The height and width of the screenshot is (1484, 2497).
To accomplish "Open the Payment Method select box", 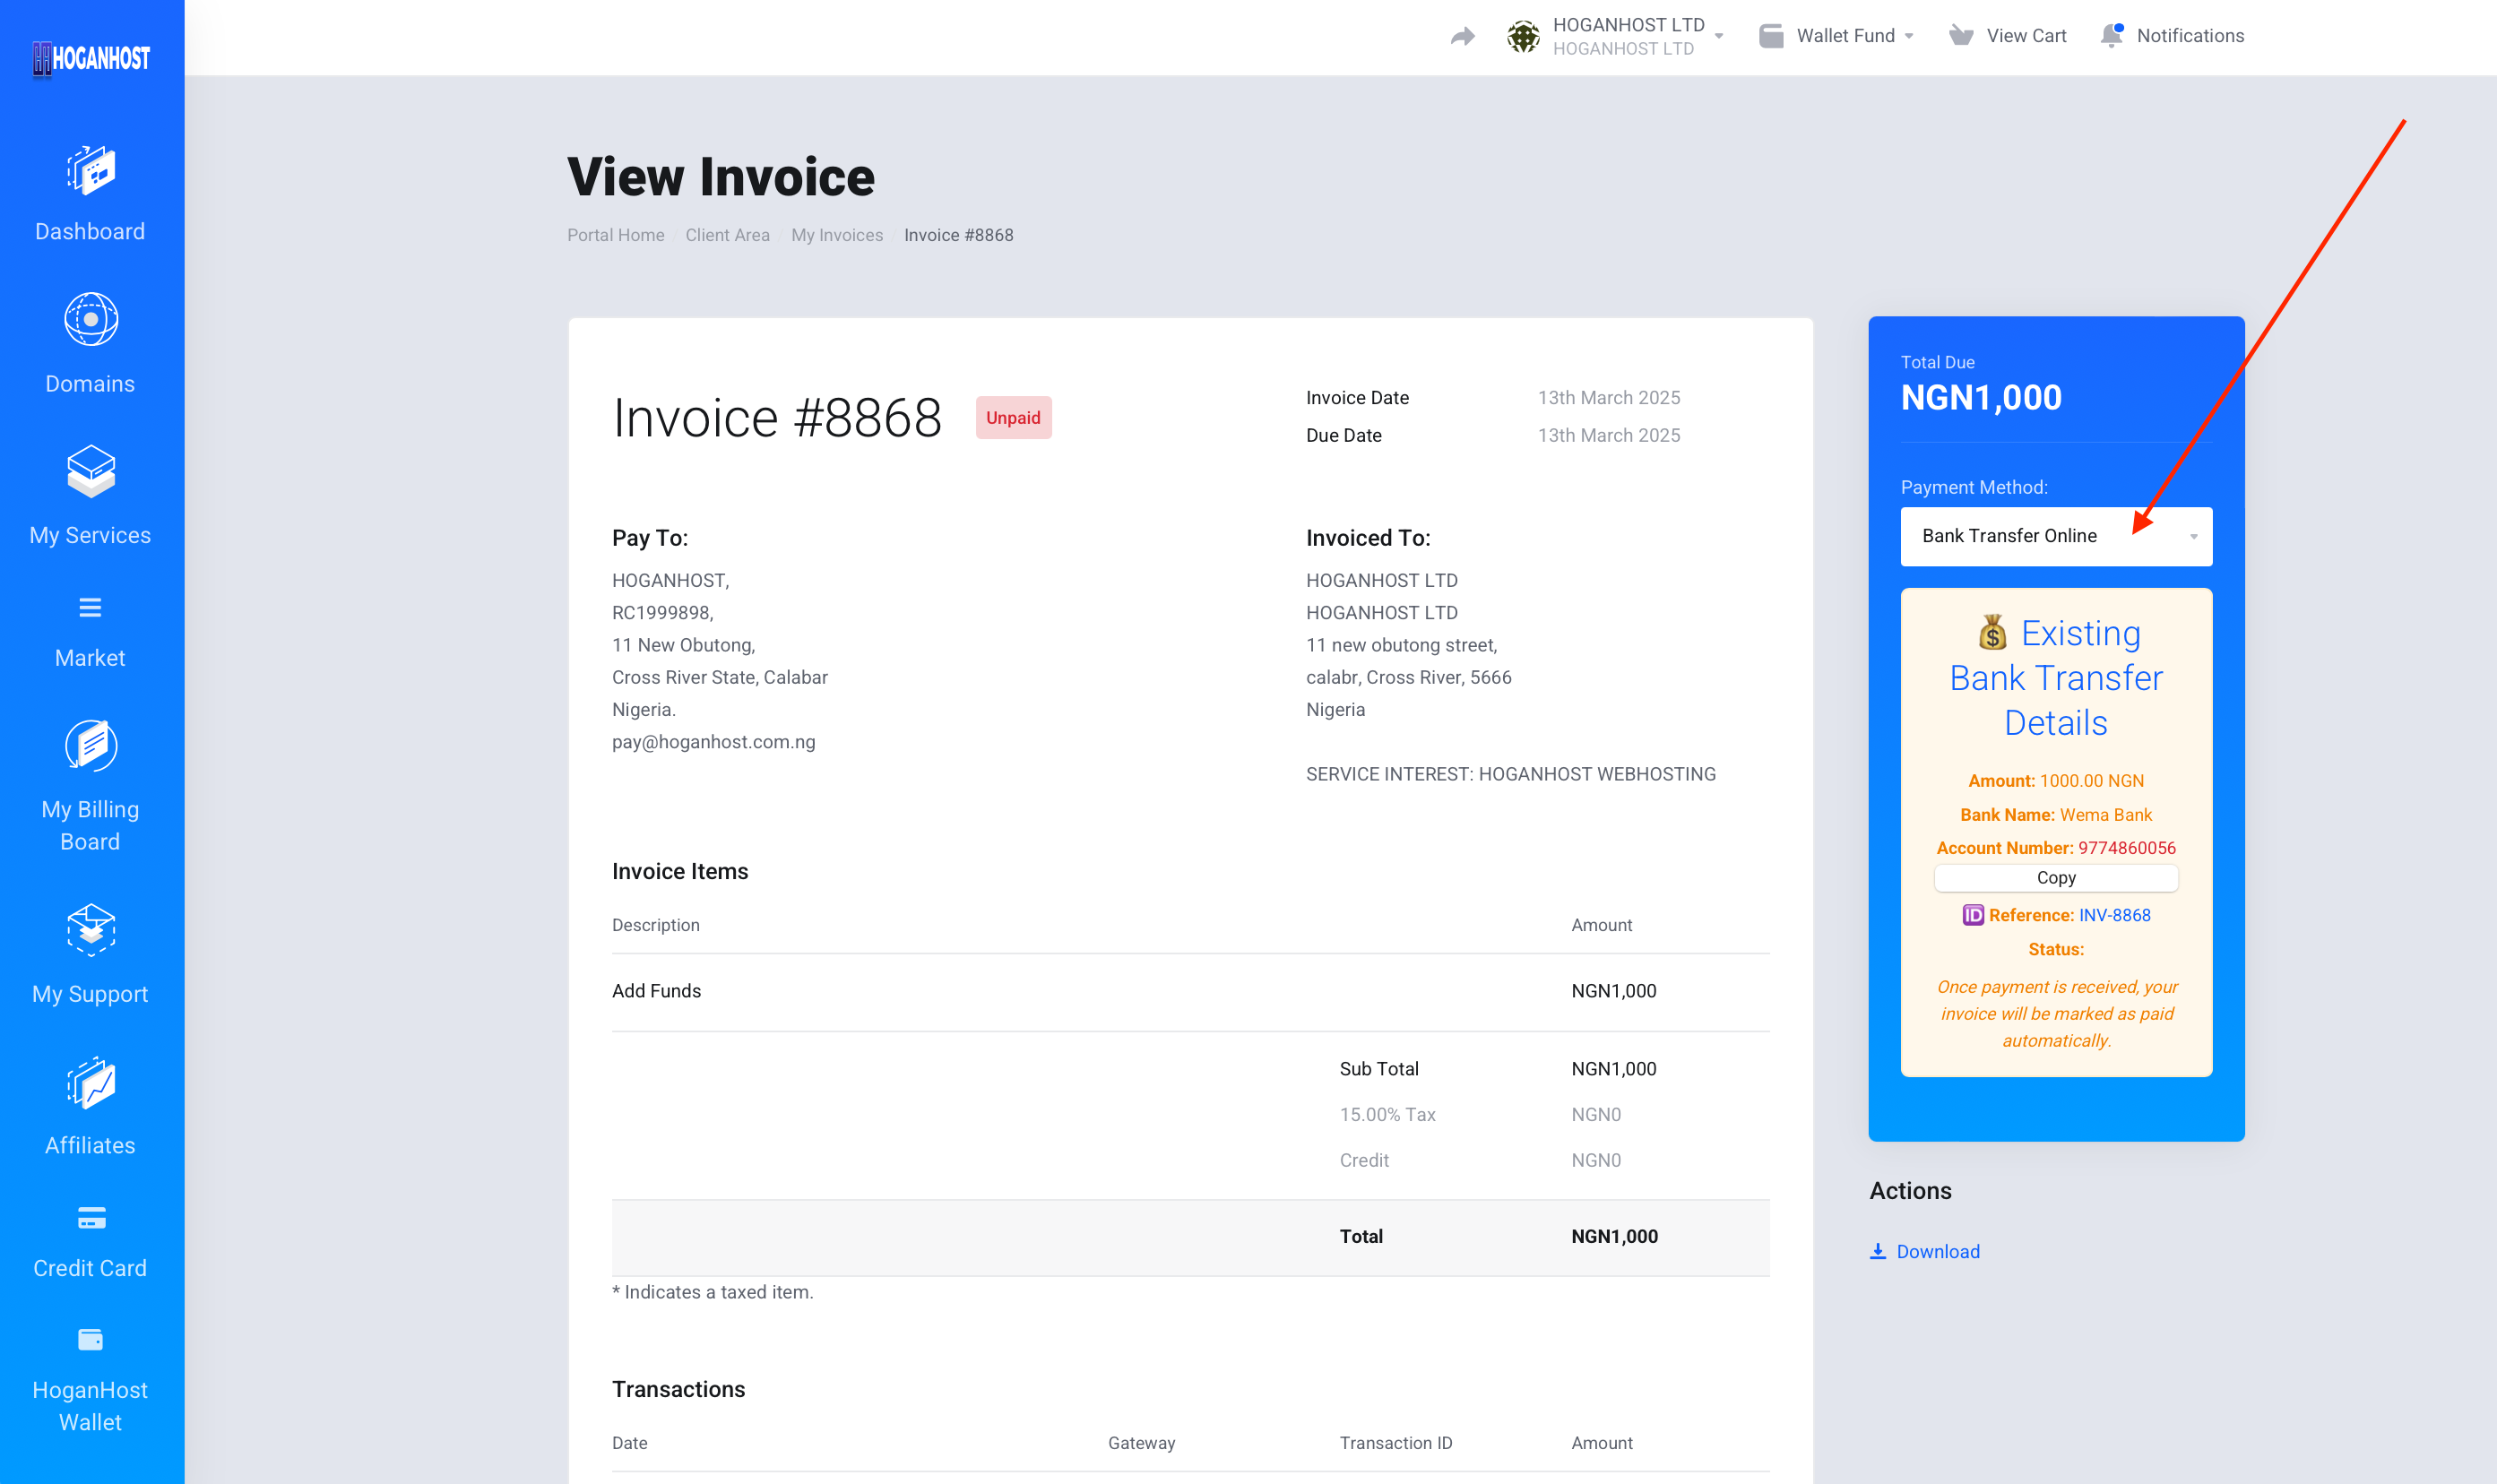I will 2056,536.
